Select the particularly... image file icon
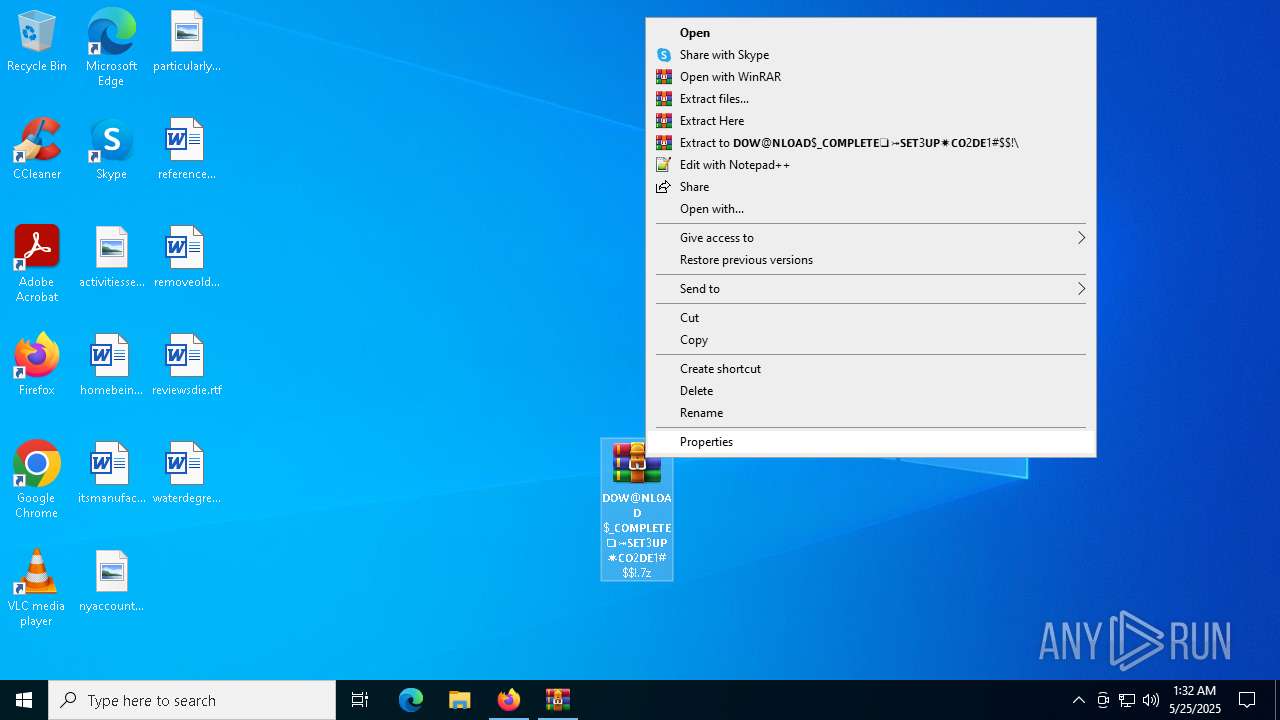 pyautogui.click(x=187, y=43)
